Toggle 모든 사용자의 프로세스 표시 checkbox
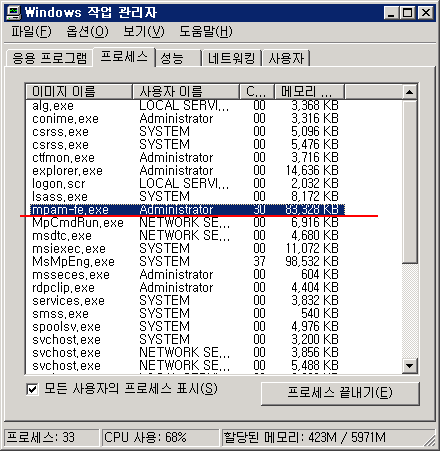The width and height of the screenshot is (440, 451). (32, 389)
